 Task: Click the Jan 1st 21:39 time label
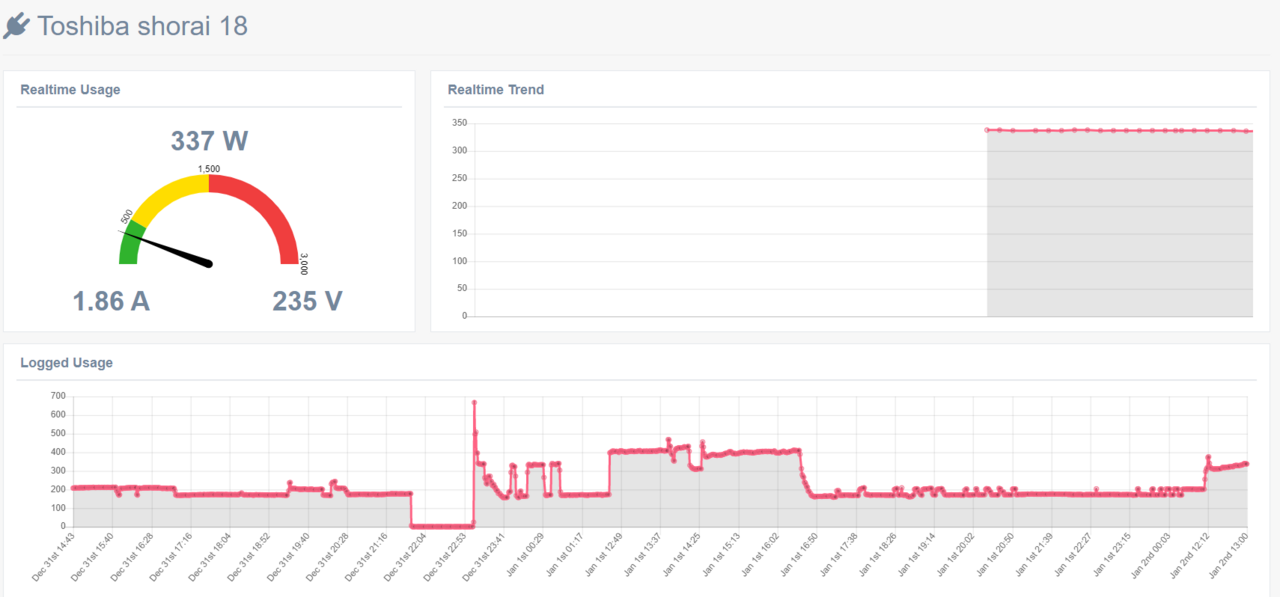[1035, 555]
